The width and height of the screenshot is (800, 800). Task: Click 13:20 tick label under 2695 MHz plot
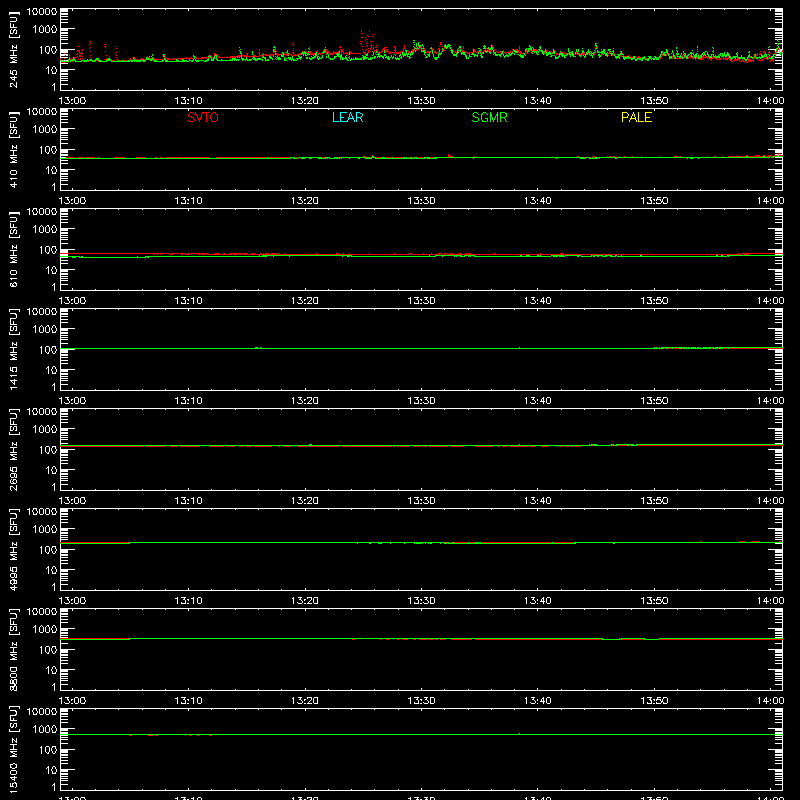click(x=305, y=501)
